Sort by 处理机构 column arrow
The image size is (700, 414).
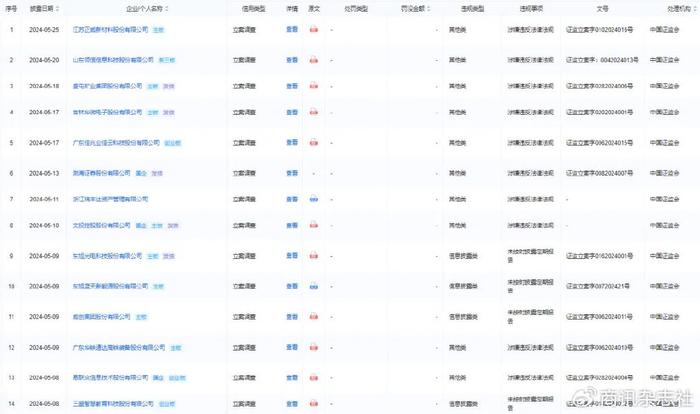tap(694, 8)
